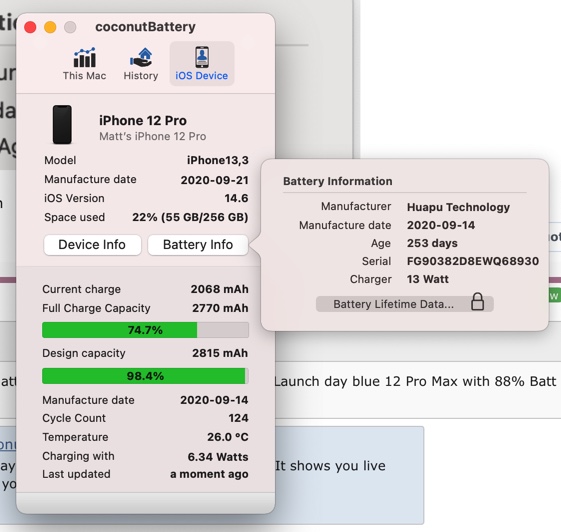Click the 74.7% charge progress bar

[x=145, y=330]
